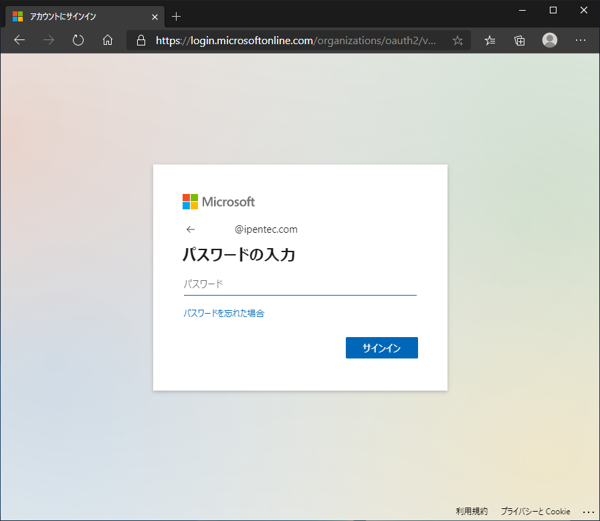Screen dimensions: 600x521
Task: Open the home page via house icon
Action: 108,40
